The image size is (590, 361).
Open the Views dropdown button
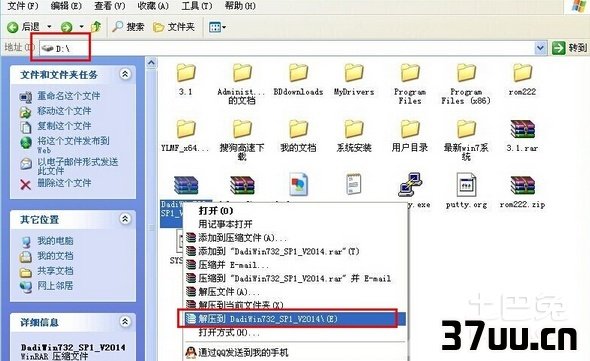(x=217, y=27)
